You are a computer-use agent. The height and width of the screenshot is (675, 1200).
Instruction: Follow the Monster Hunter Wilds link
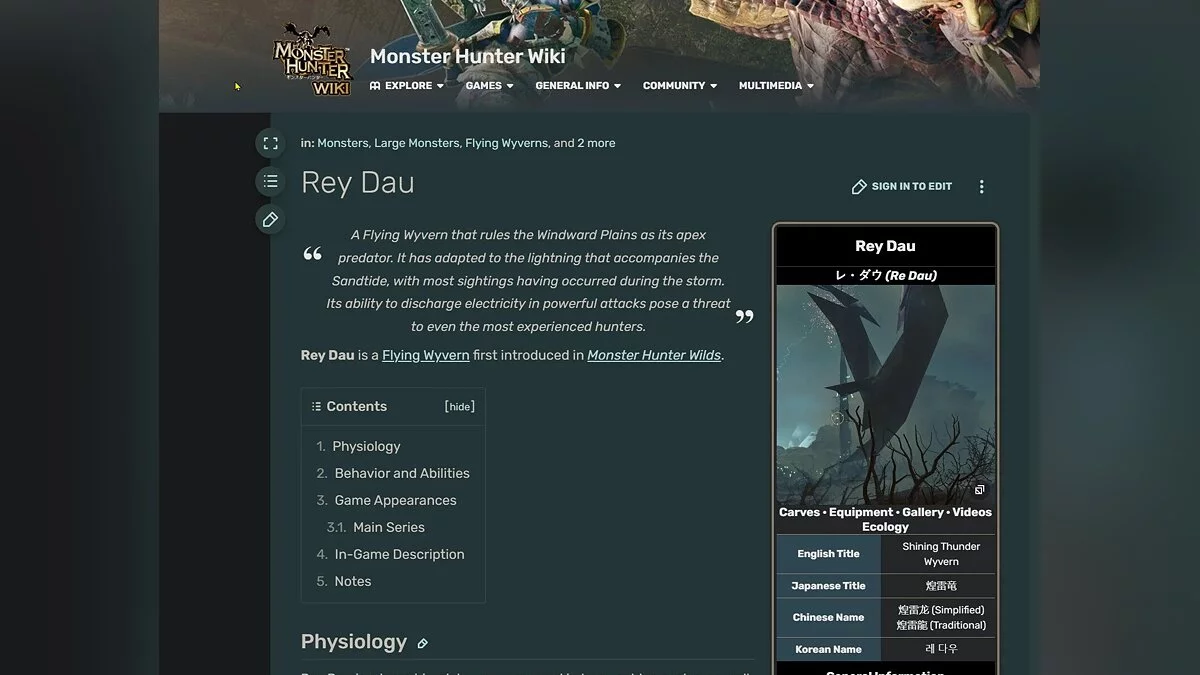click(654, 355)
